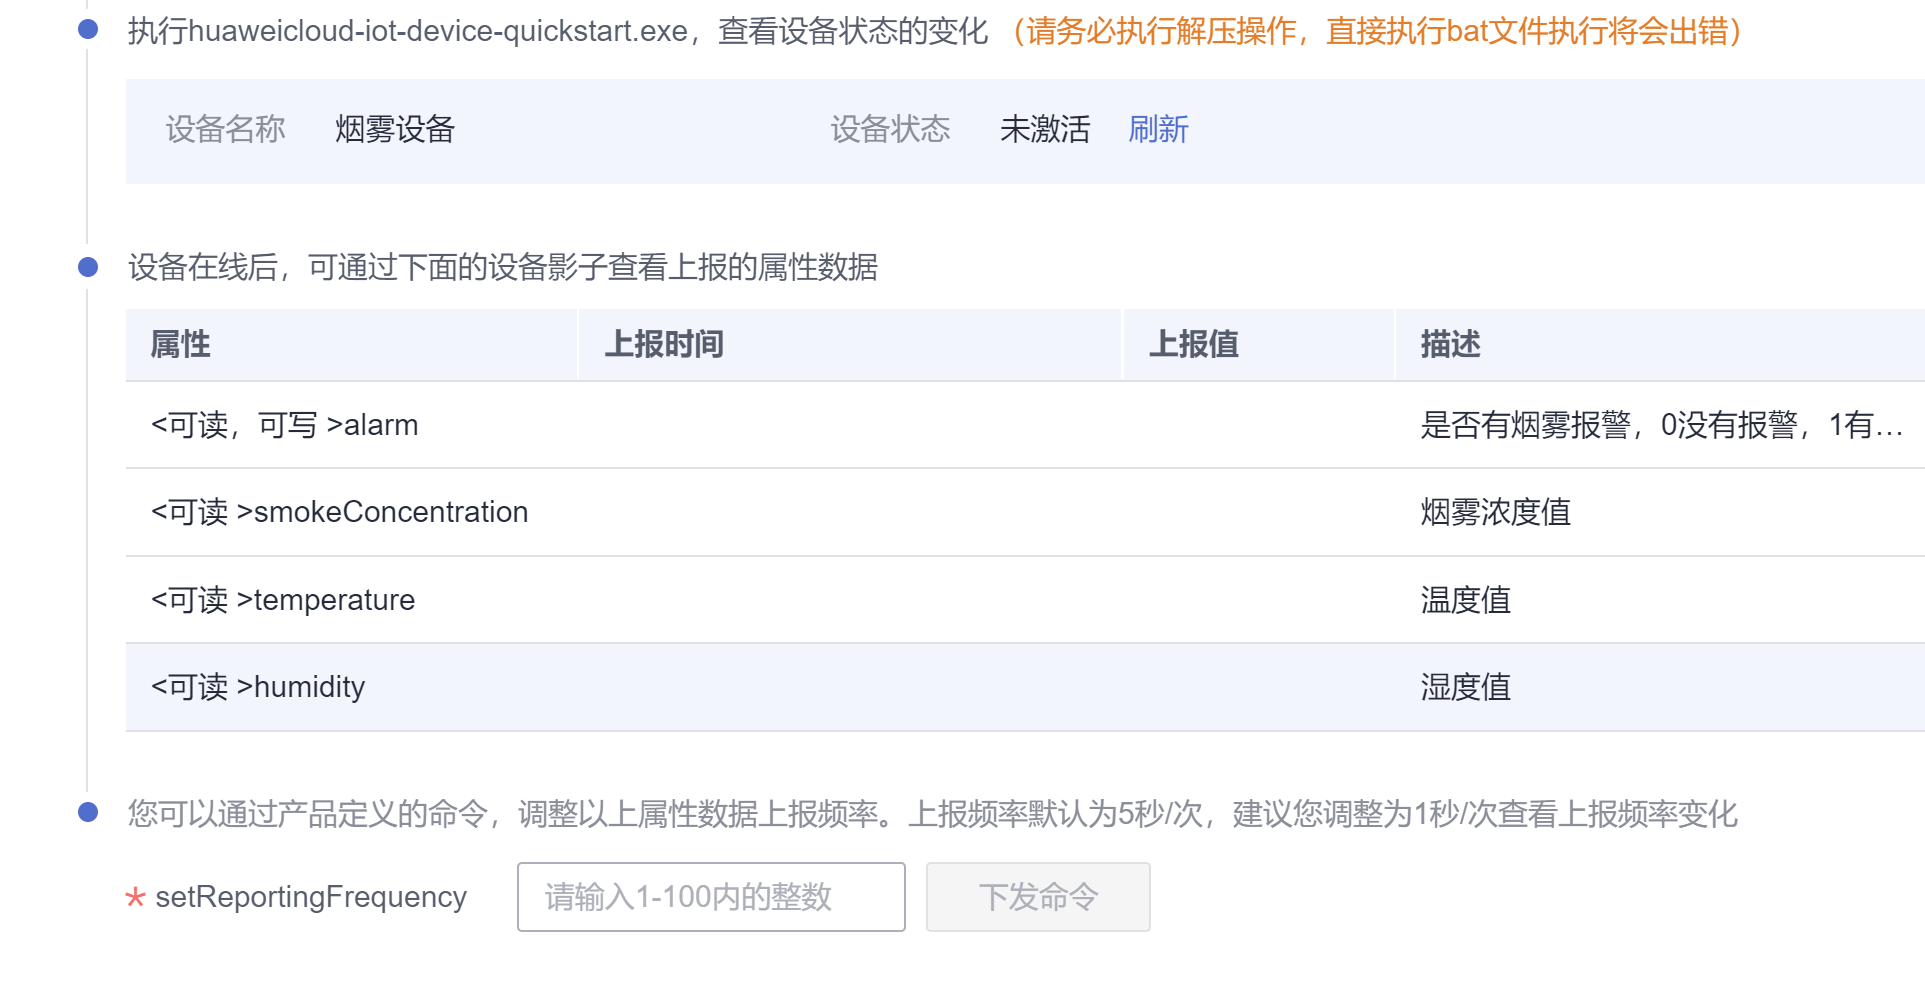Click the 烟雾设备 device name value

(395, 129)
